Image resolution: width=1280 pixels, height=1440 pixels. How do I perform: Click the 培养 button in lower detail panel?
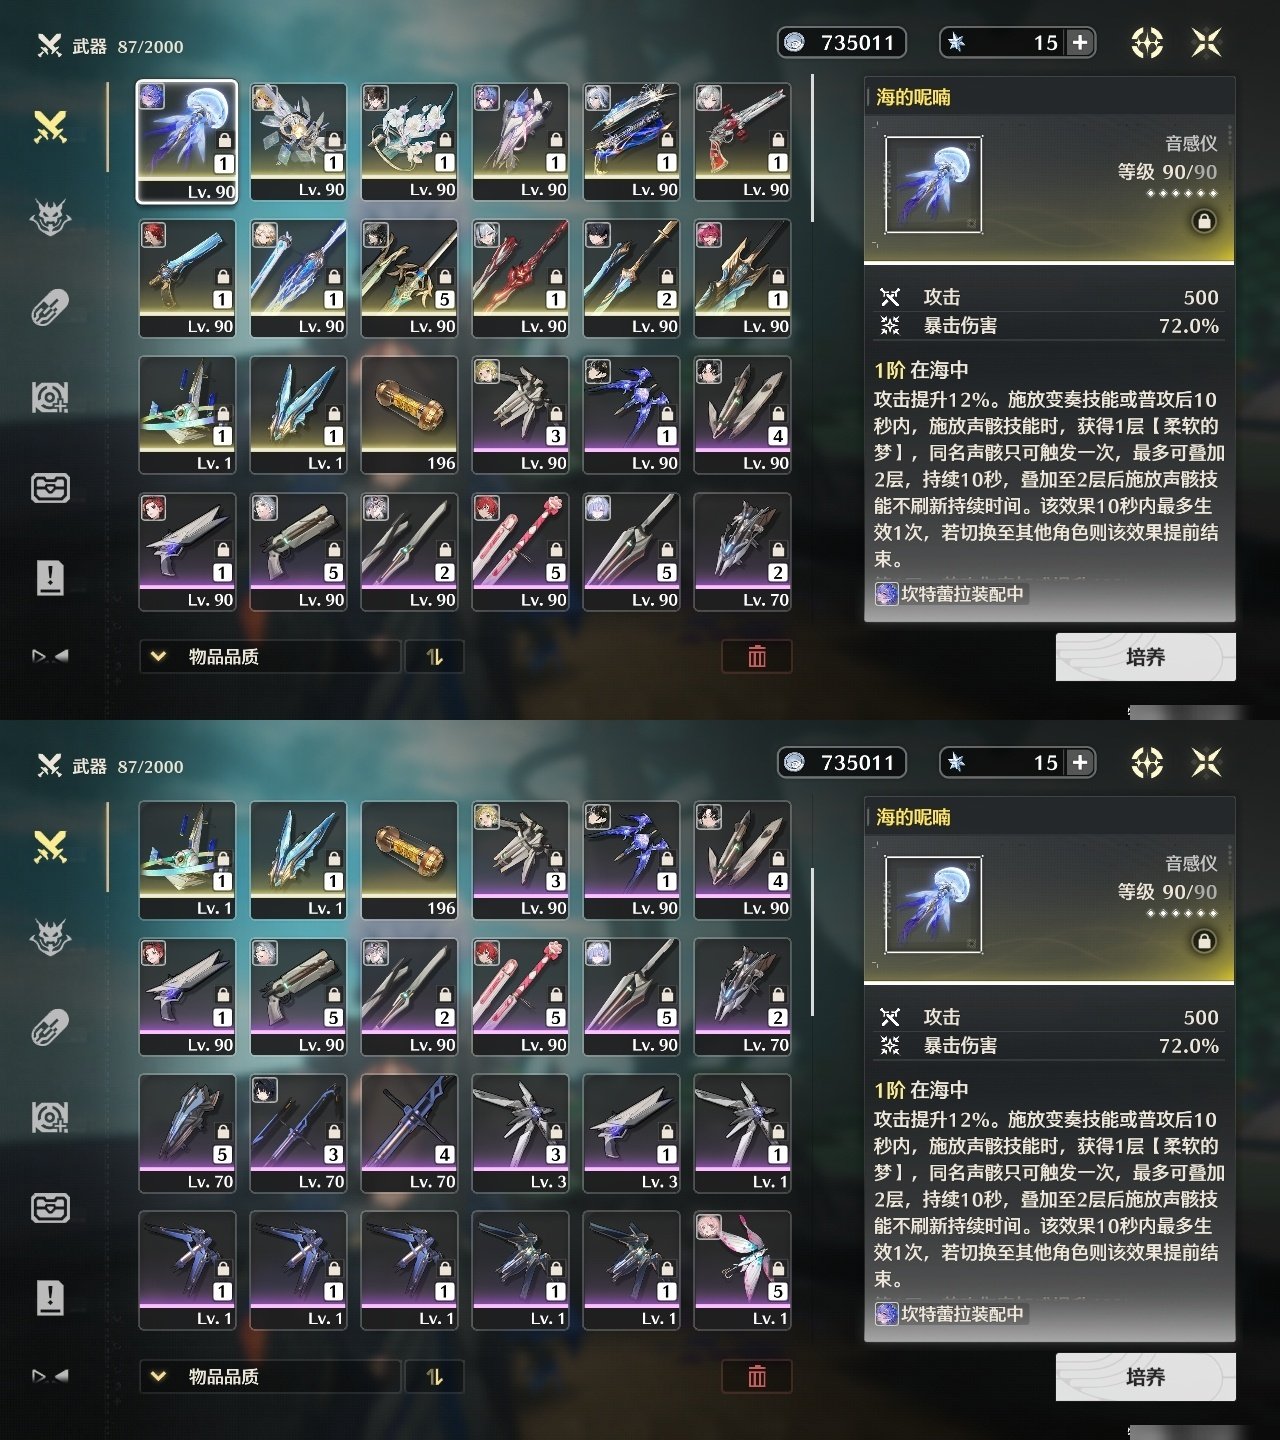pyautogui.click(x=1145, y=1377)
